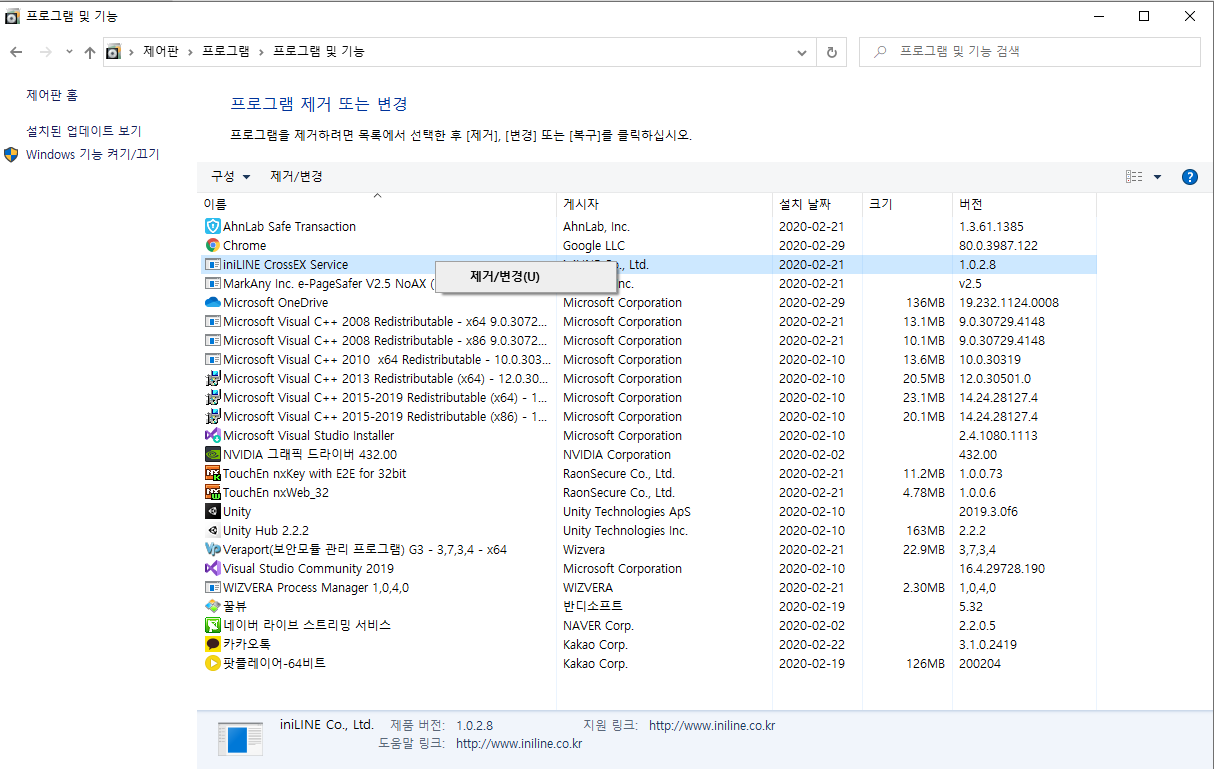Click the MarkAny e-PageSafer icon

click(x=212, y=284)
